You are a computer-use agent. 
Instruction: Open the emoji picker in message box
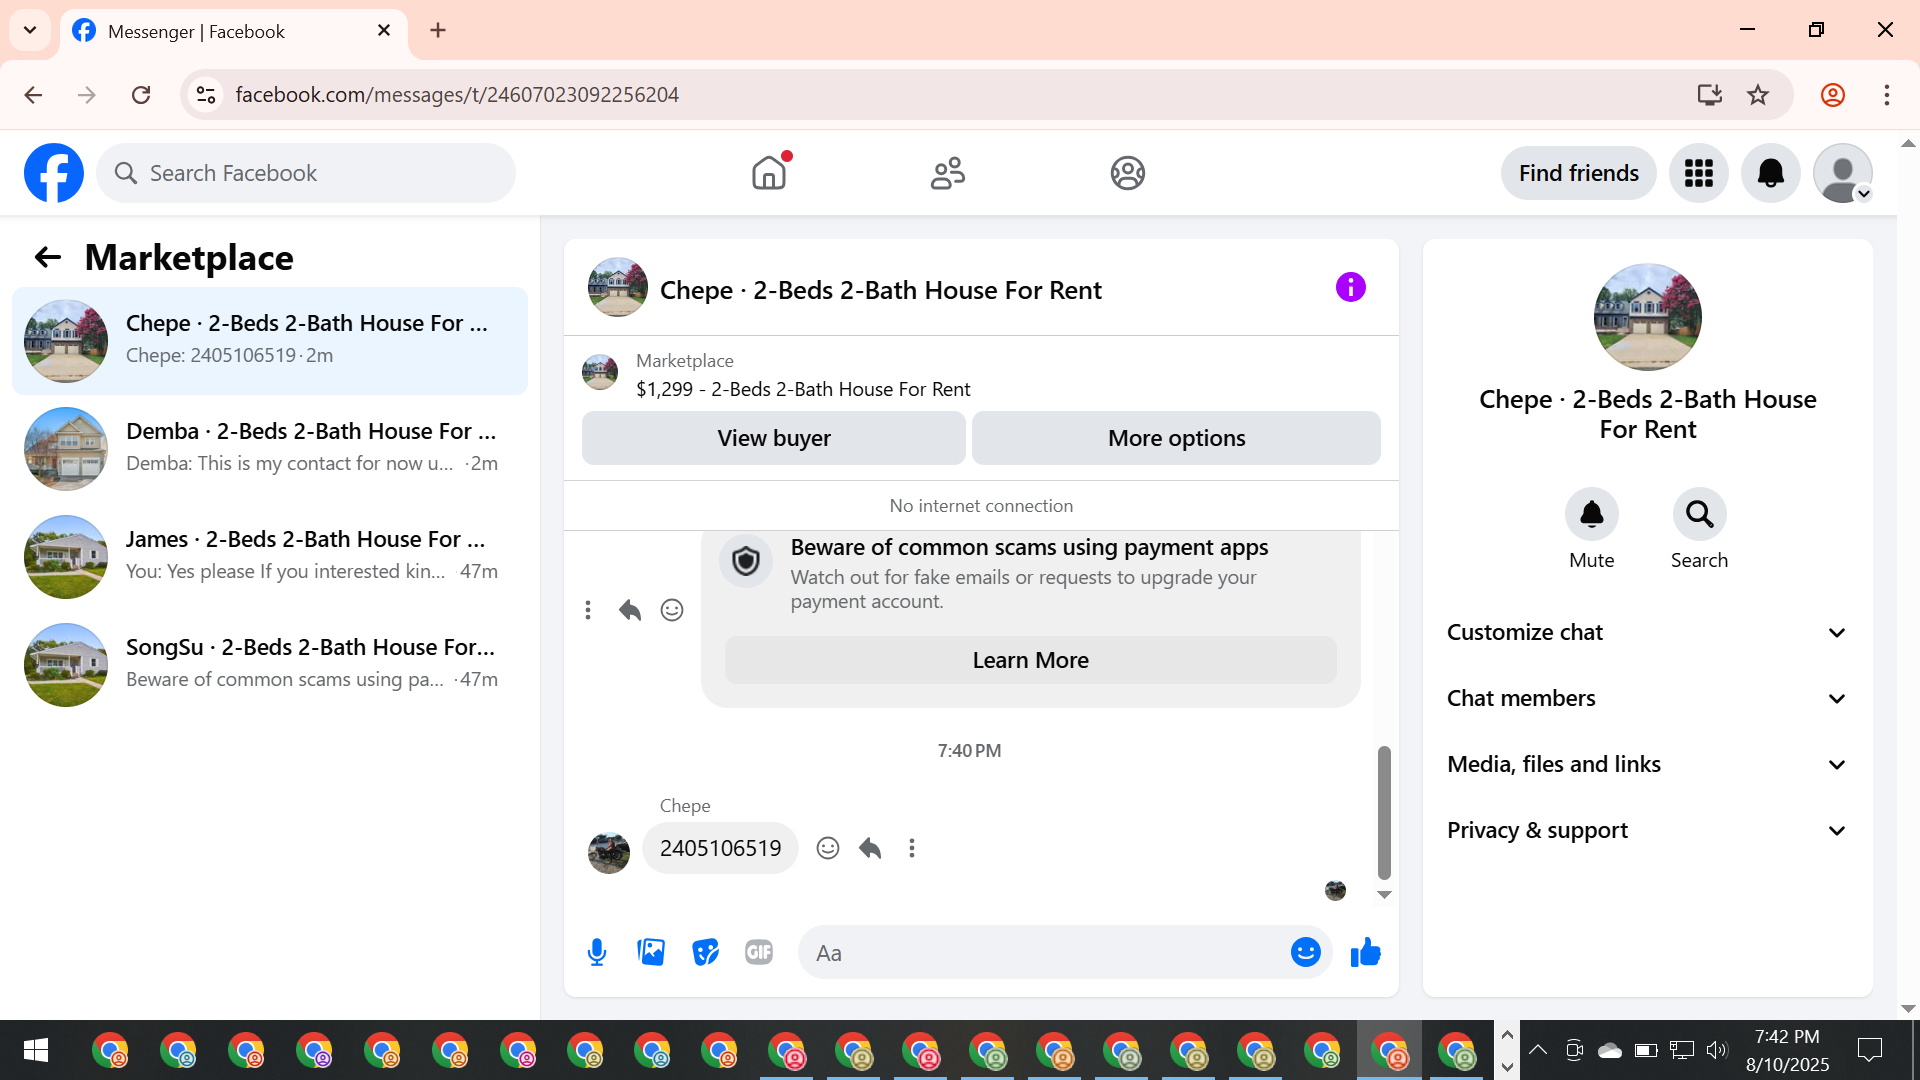1305,953
